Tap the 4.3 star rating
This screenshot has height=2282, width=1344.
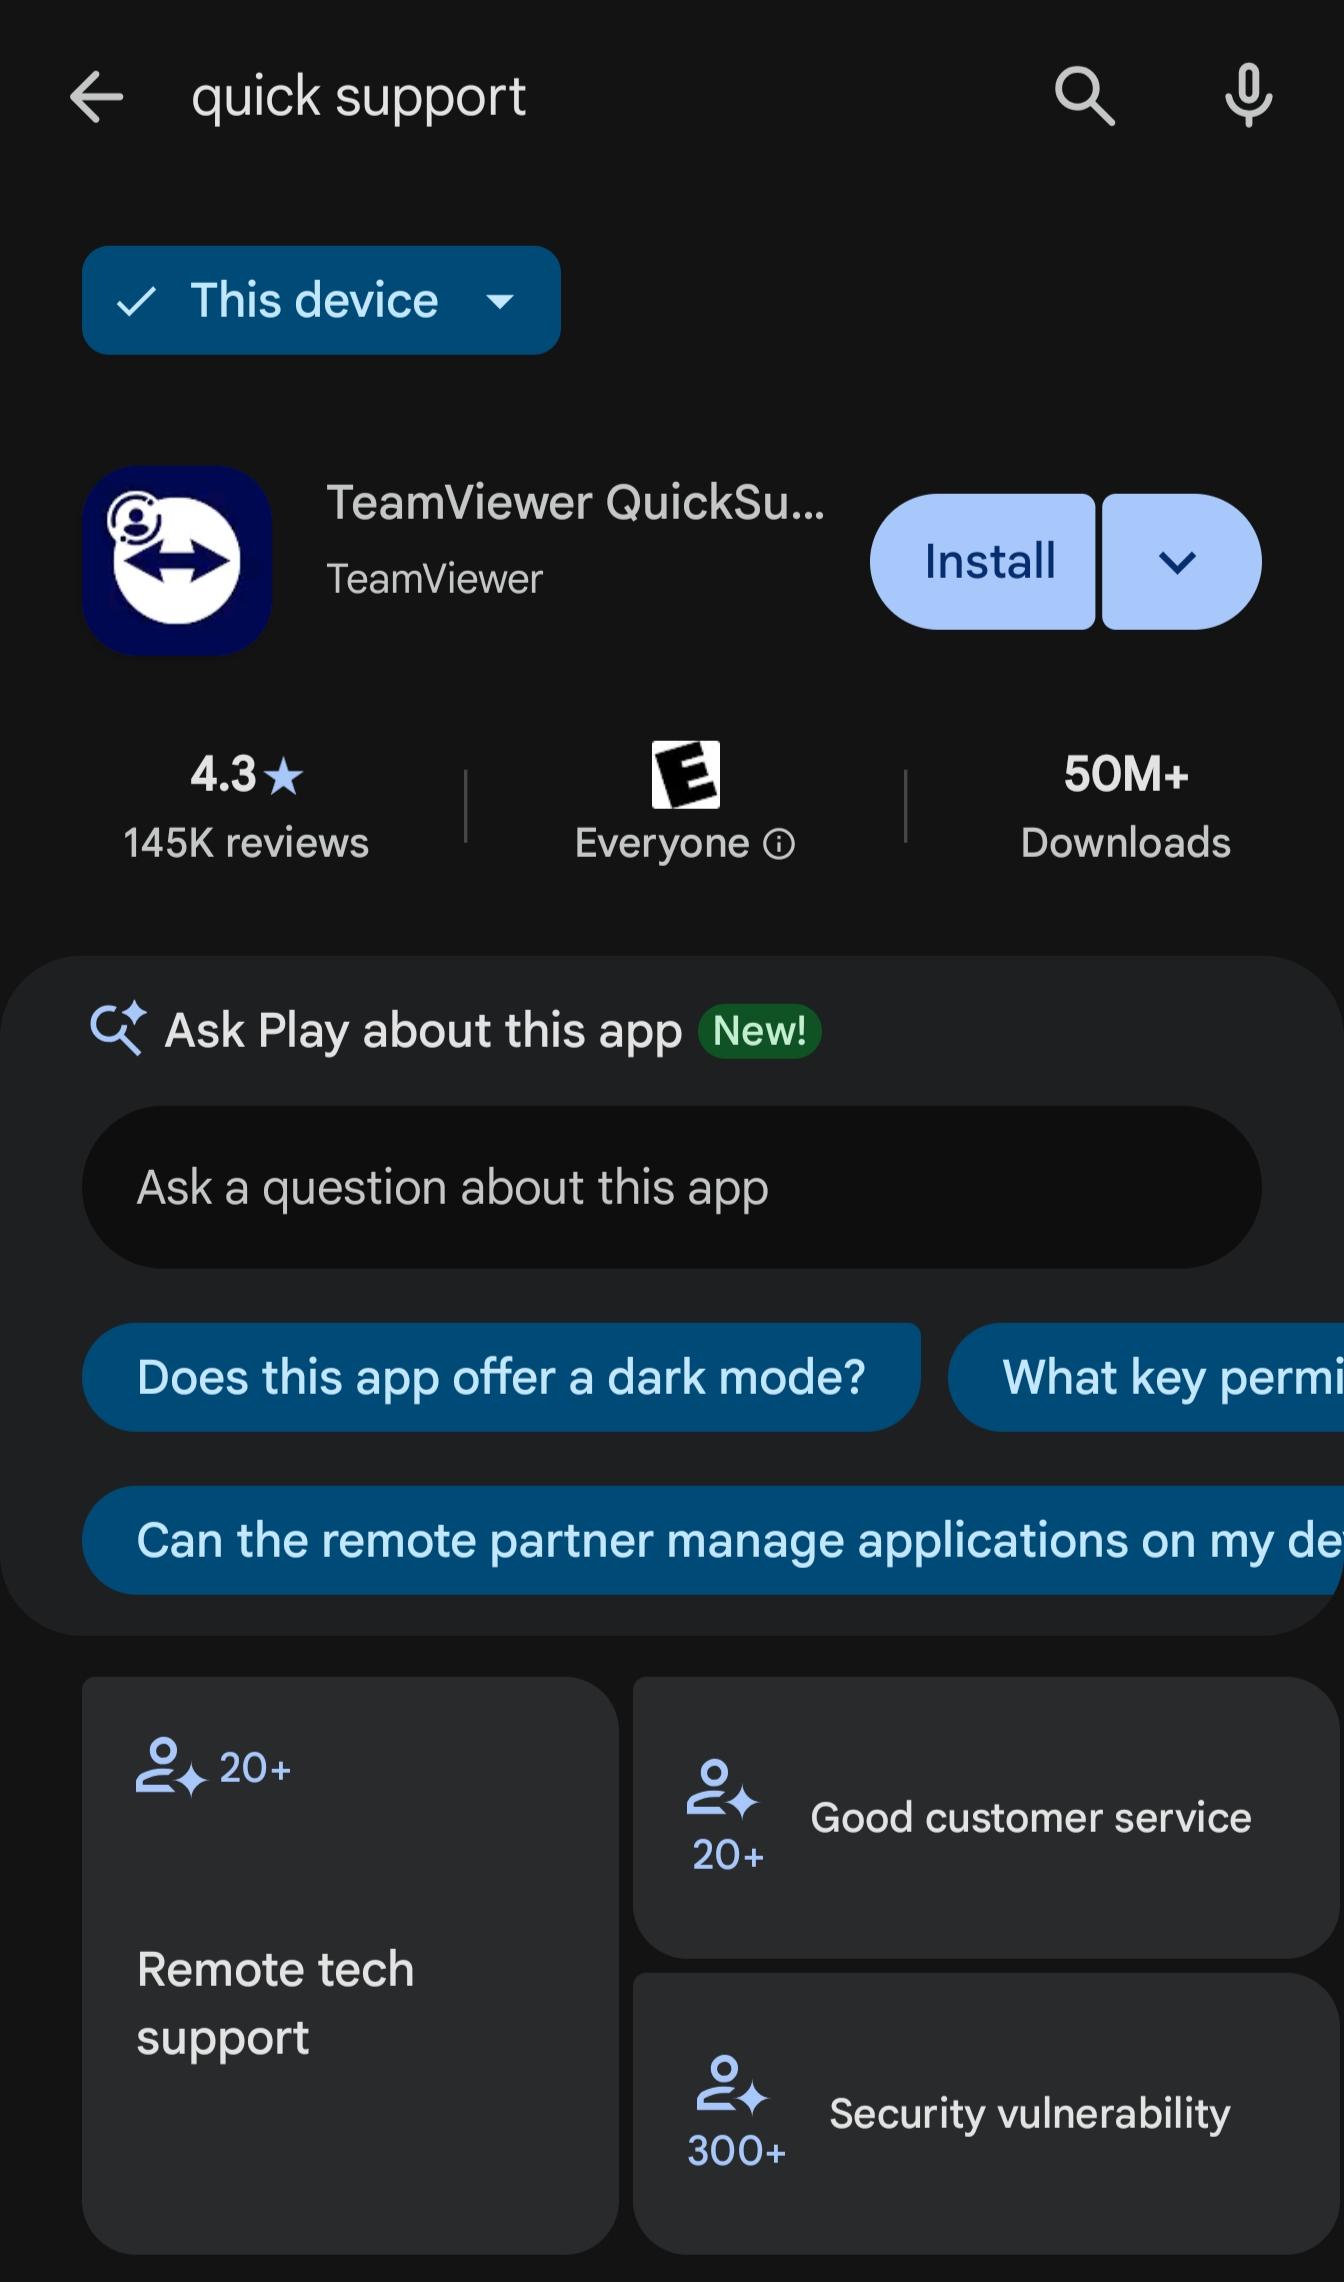(246, 775)
